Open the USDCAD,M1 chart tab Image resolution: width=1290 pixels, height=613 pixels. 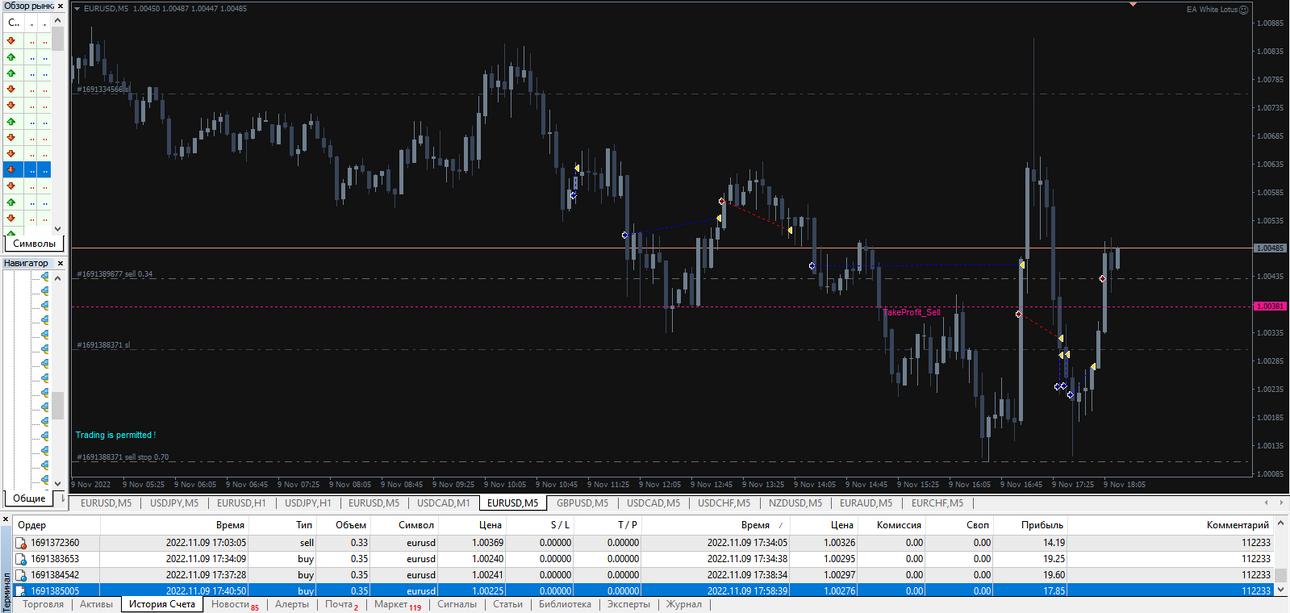coord(443,503)
